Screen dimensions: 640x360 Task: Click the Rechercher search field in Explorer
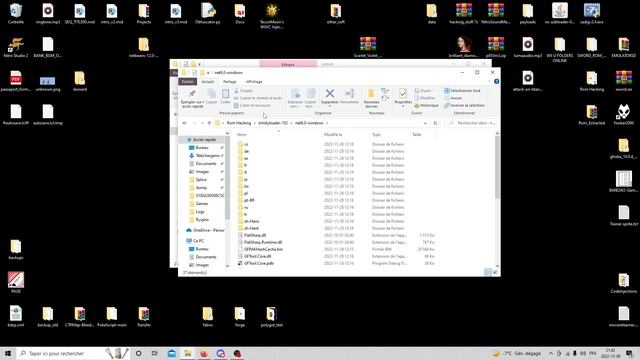(472, 123)
